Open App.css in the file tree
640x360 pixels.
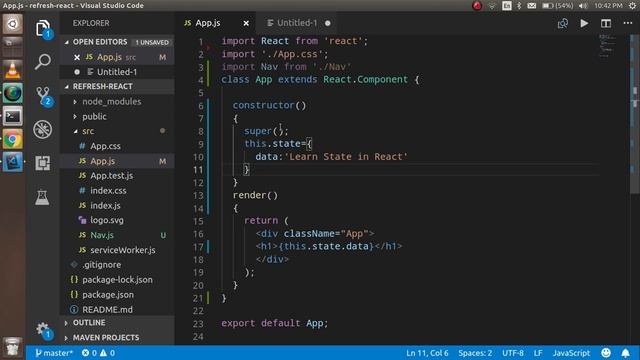click(x=117, y=146)
